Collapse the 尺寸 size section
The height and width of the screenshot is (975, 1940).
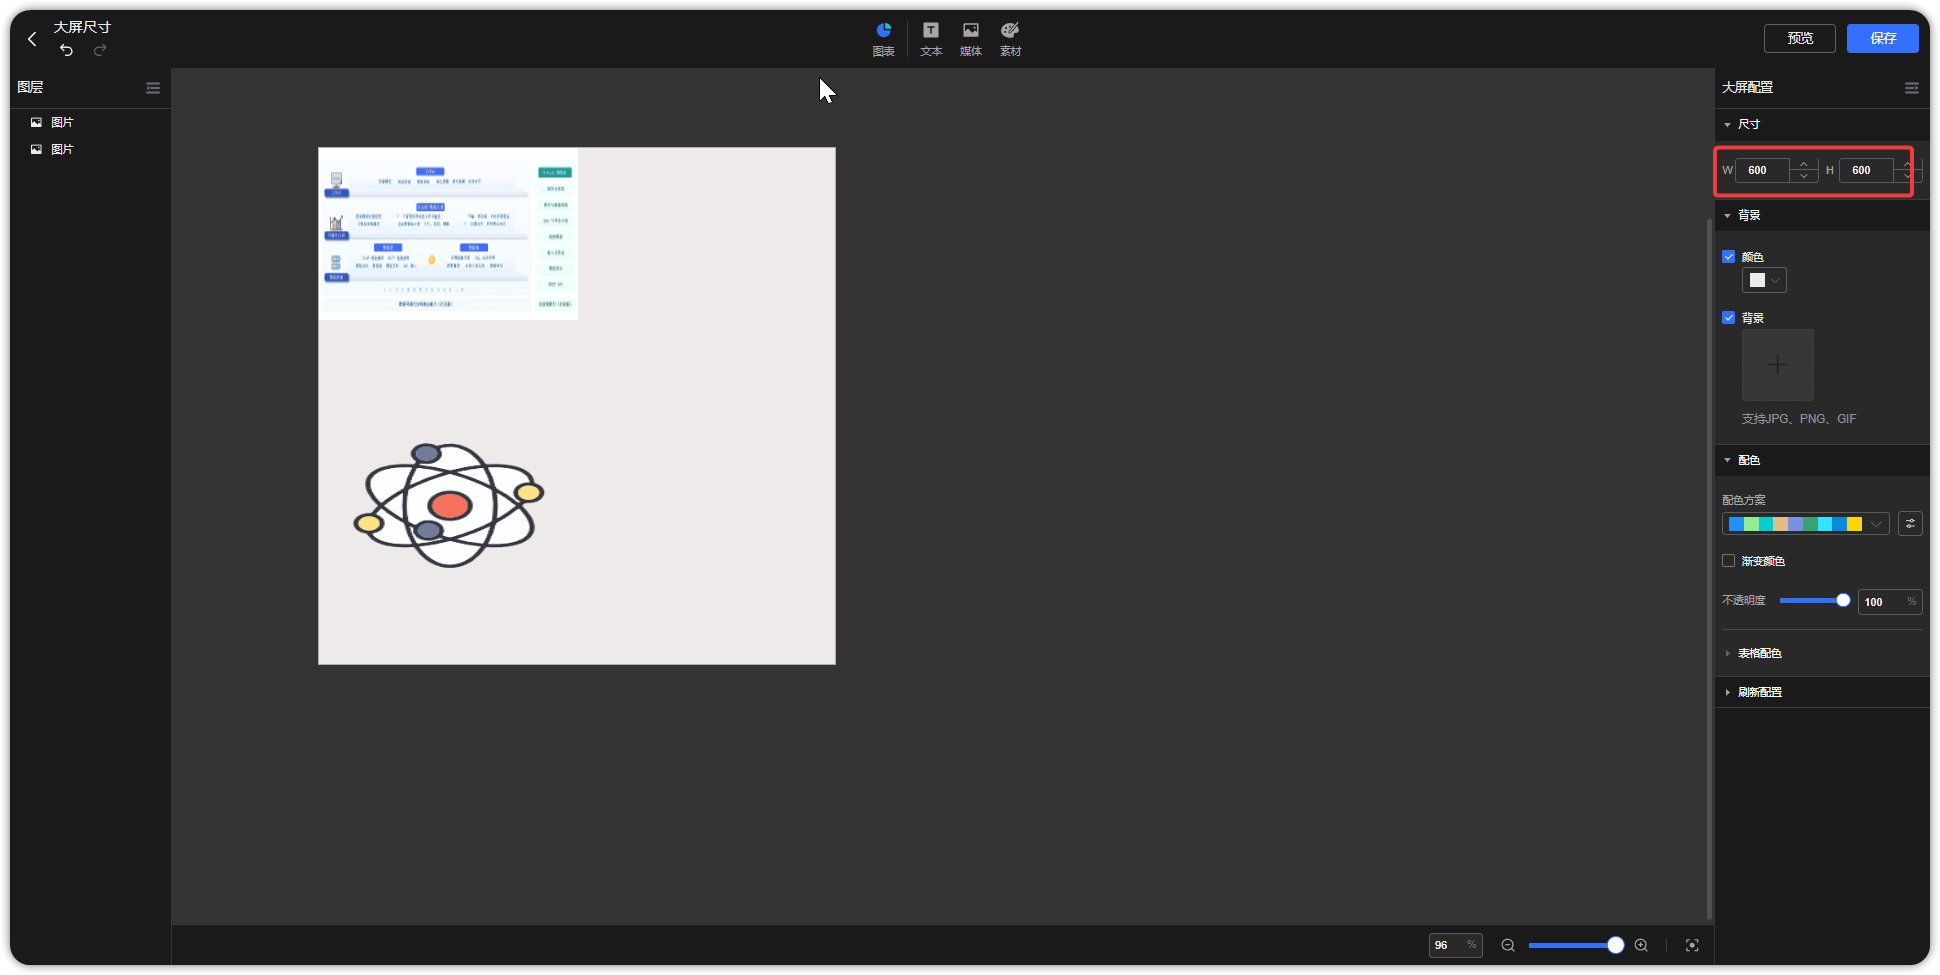coord(1728,124)
